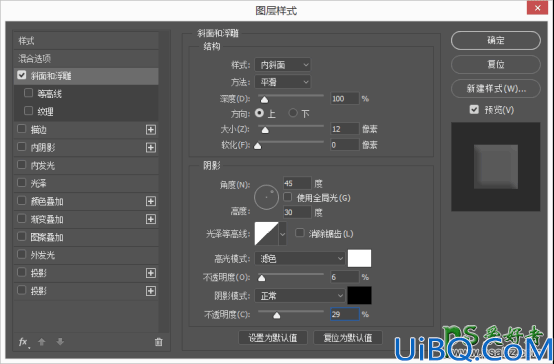Enable the 内发光 checkbox
This screenshot has width=554, height=364.
click(22, 165)
